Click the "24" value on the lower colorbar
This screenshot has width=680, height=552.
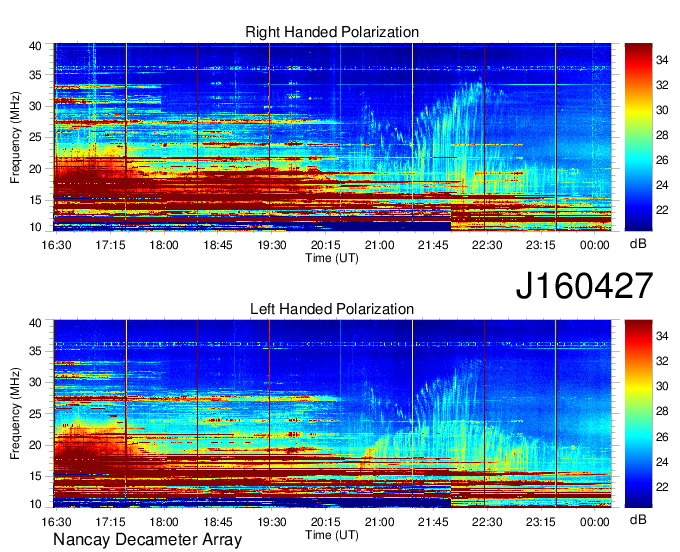tap(662, 462)
